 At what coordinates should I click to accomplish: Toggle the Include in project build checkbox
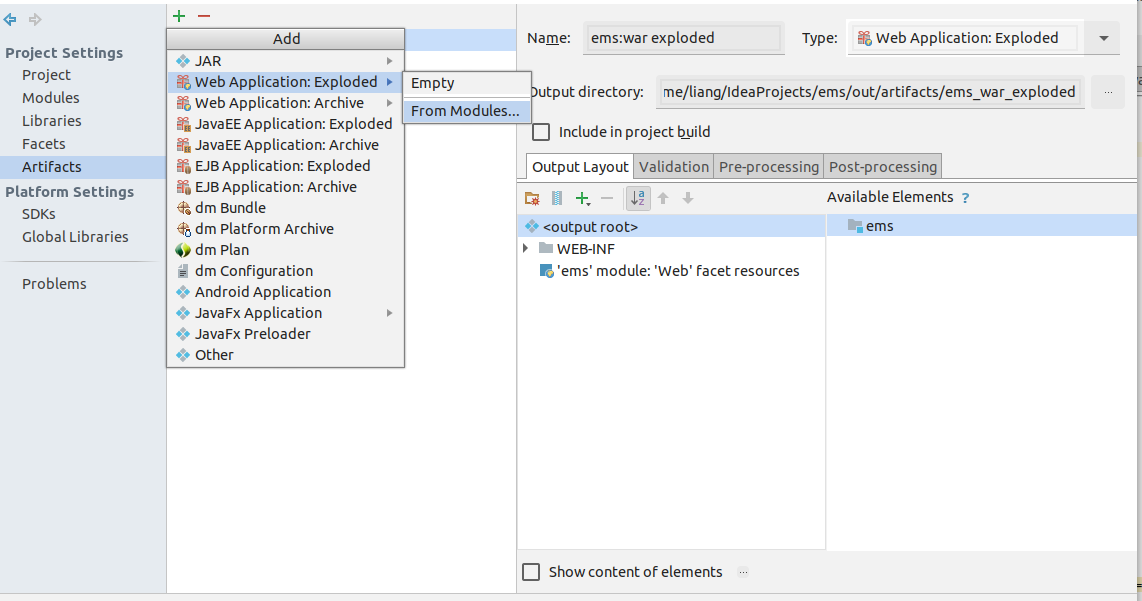click(541, 132)
